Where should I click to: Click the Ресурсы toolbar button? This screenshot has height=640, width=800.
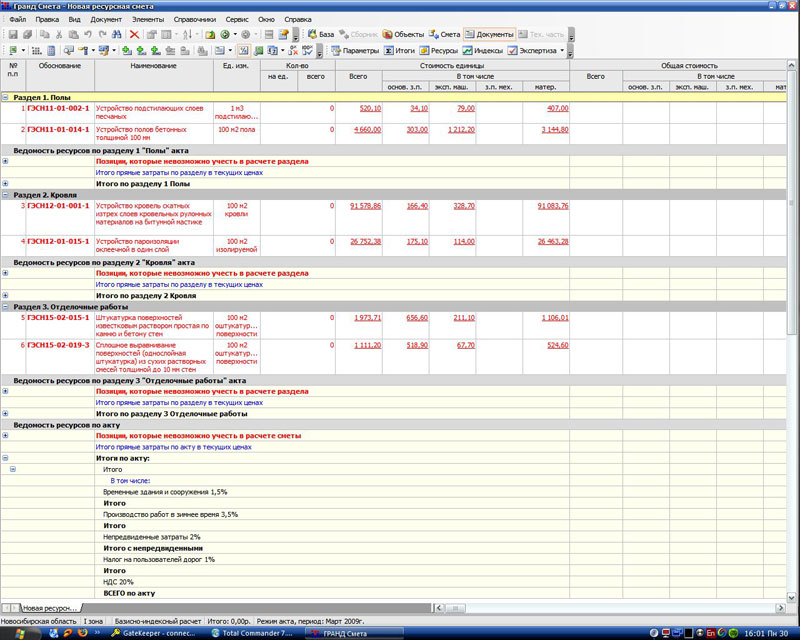coord(438,50)
